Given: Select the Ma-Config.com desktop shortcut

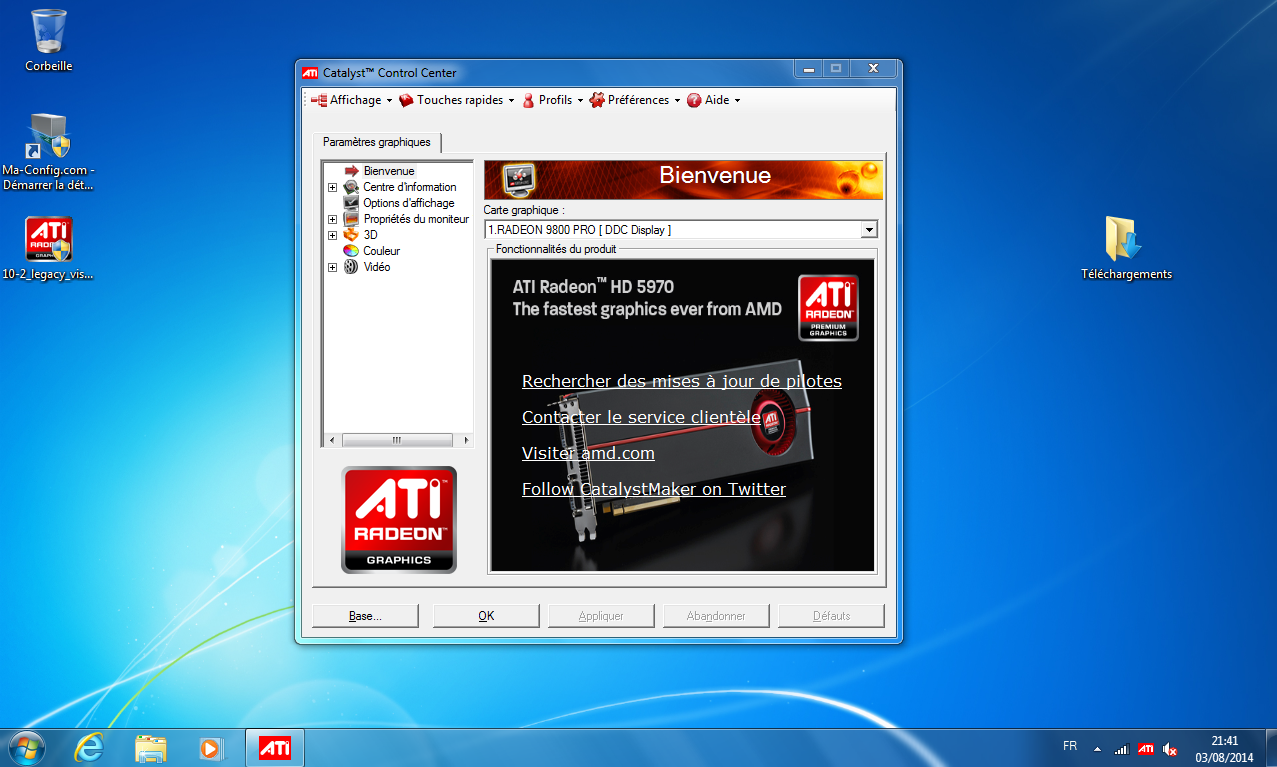Looking at the screenshot, I should pos(49,152).
